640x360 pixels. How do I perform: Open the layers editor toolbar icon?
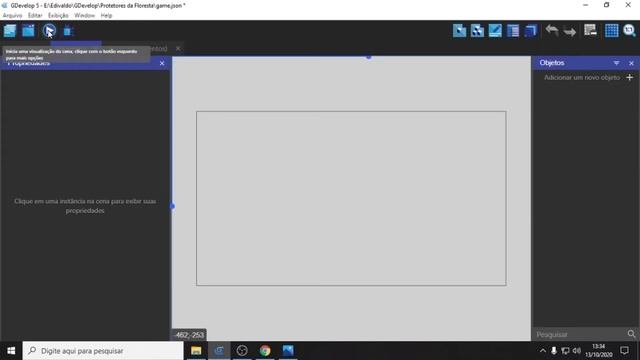tap(531, 31)
